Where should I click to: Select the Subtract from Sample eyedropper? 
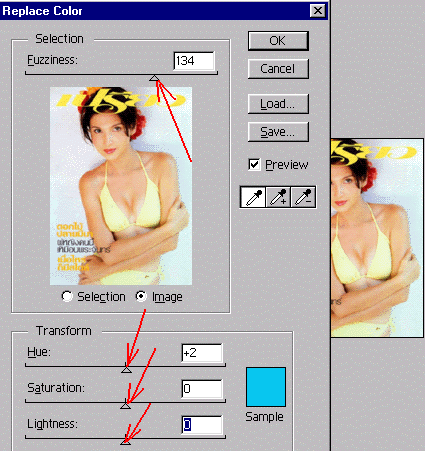(x=303, y=197)
